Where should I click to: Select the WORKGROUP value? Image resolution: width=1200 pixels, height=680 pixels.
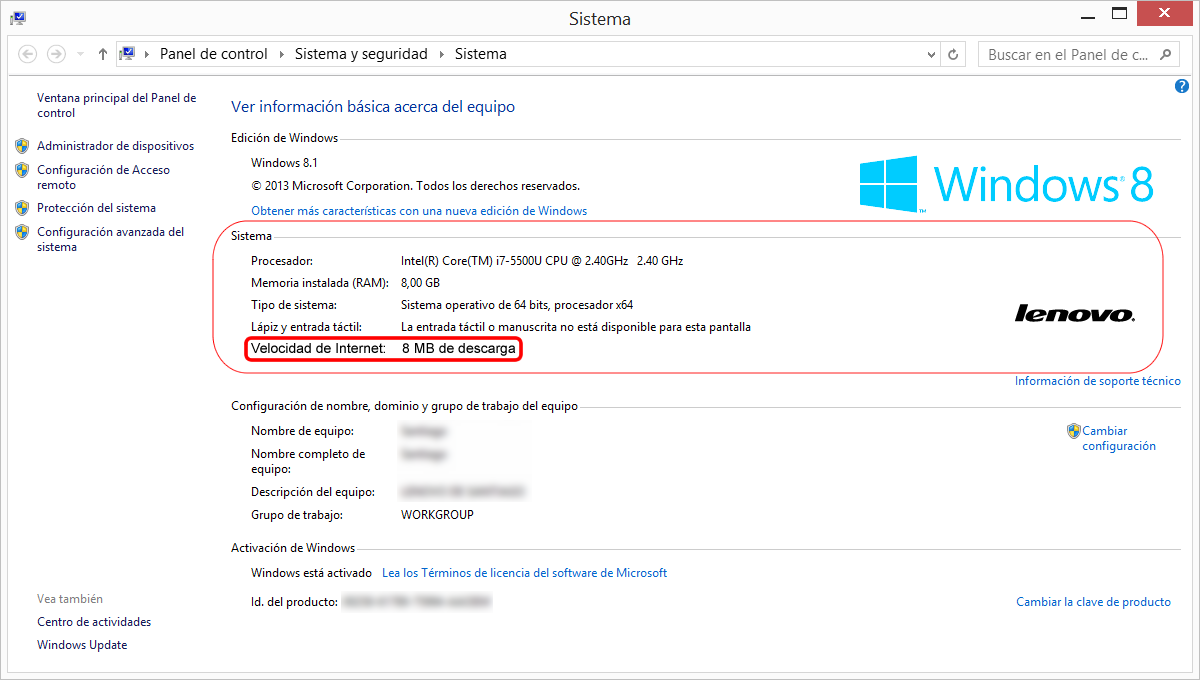[x=437, y=515]
